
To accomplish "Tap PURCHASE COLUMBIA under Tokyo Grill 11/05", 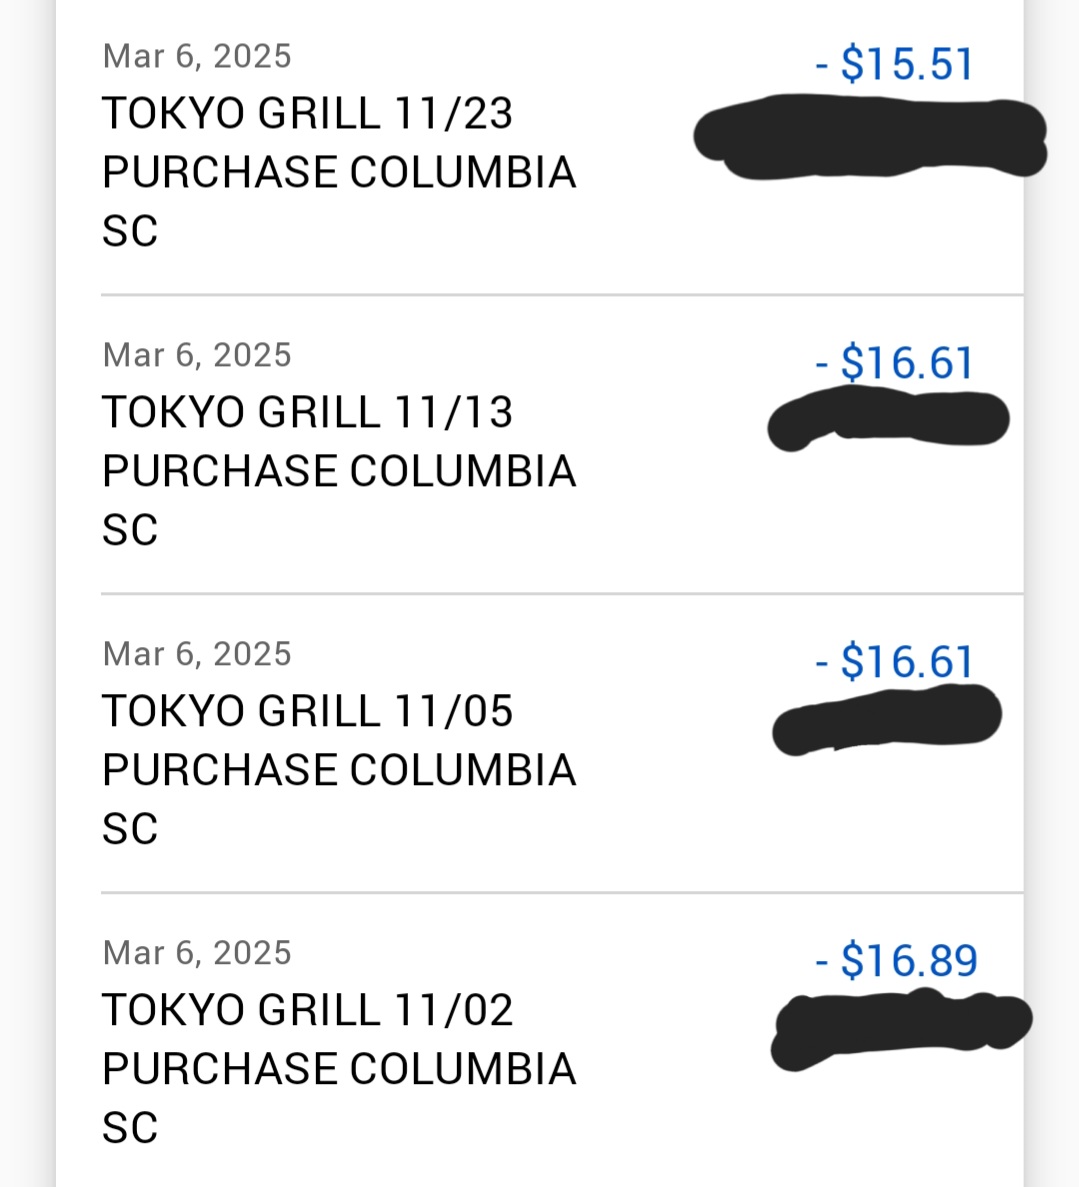I will click(339, 771).
